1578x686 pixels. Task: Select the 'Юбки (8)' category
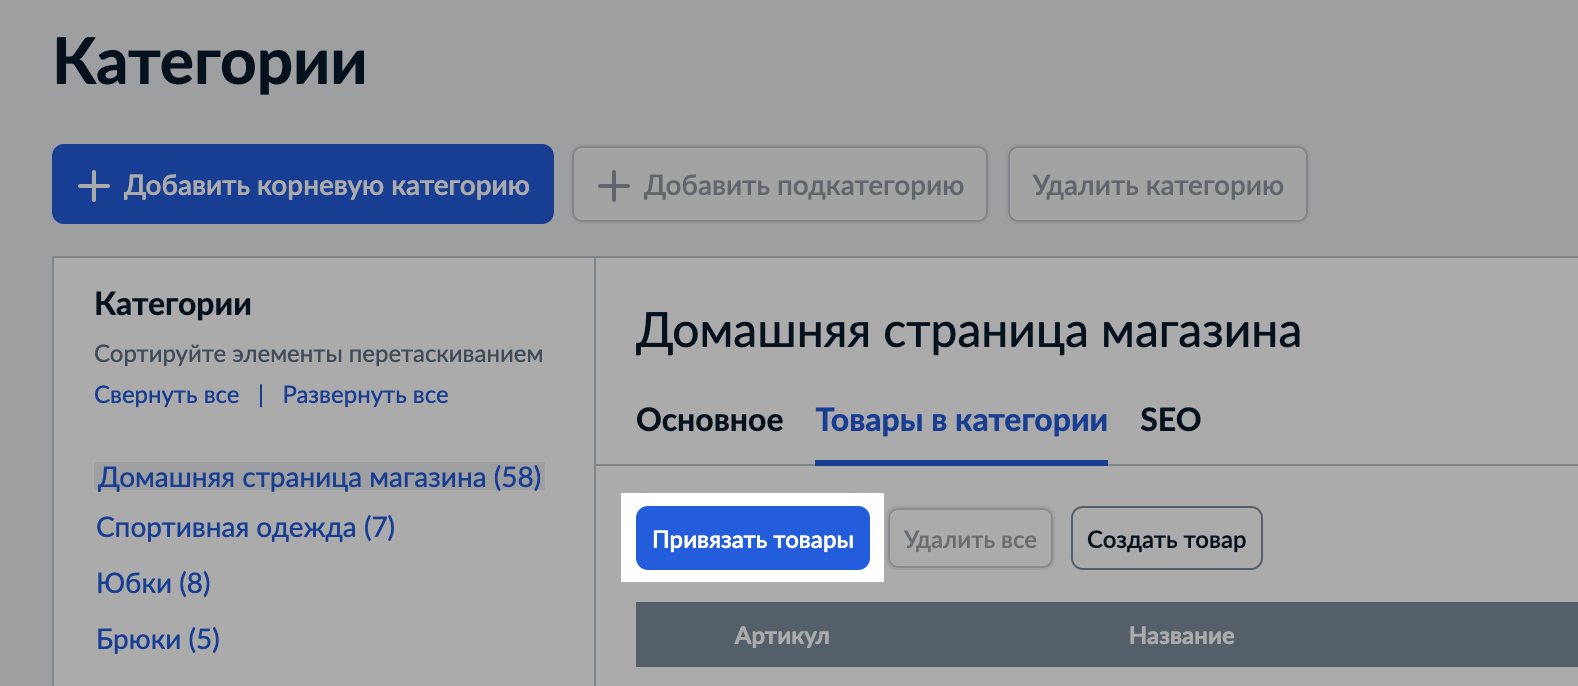click(153, 583)
